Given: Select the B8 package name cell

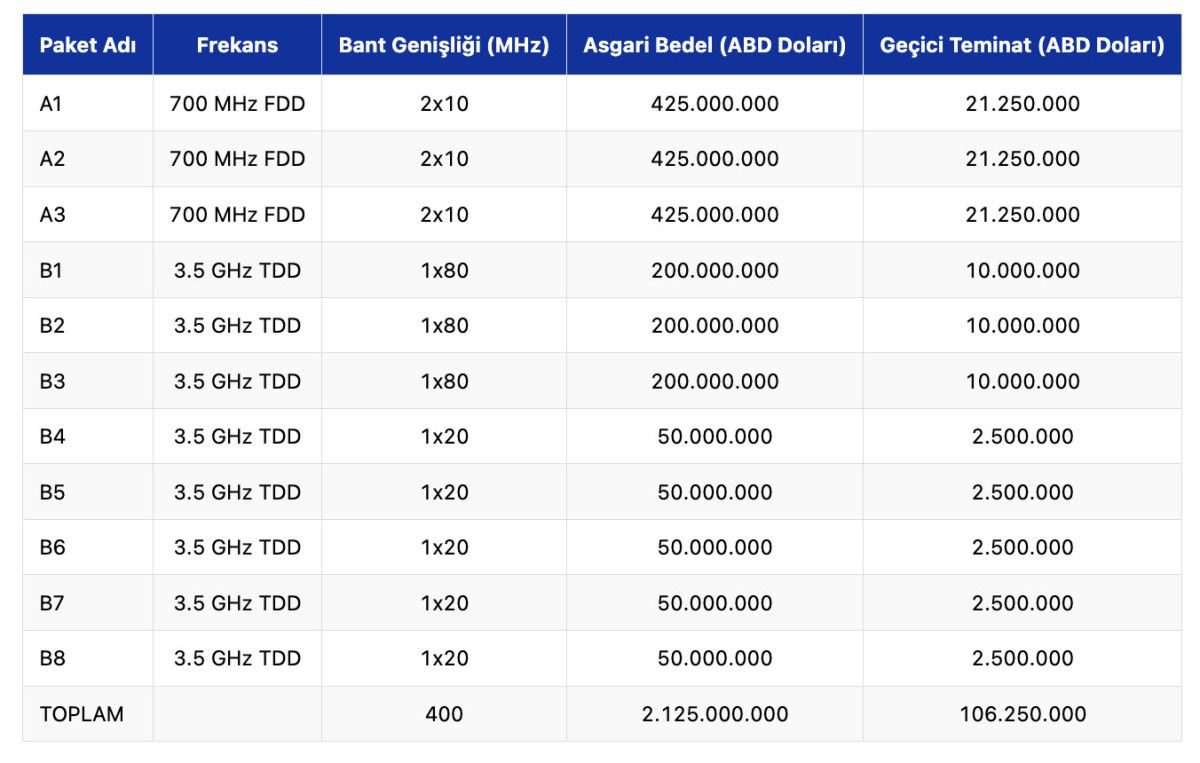Looking at the screenshot, I should (51, 659).
